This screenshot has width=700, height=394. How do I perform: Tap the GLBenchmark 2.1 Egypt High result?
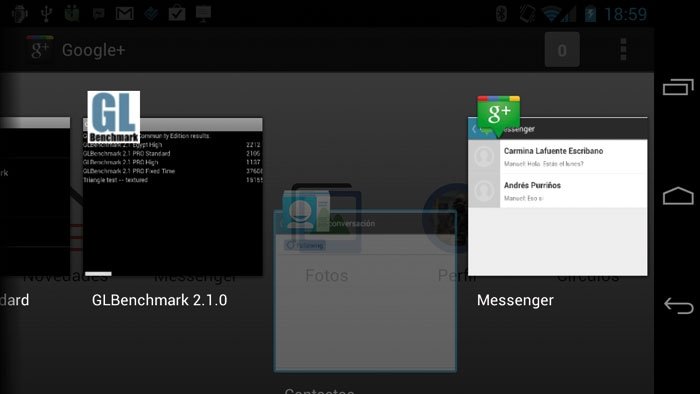pyautogui.click(x=172, y=145)
